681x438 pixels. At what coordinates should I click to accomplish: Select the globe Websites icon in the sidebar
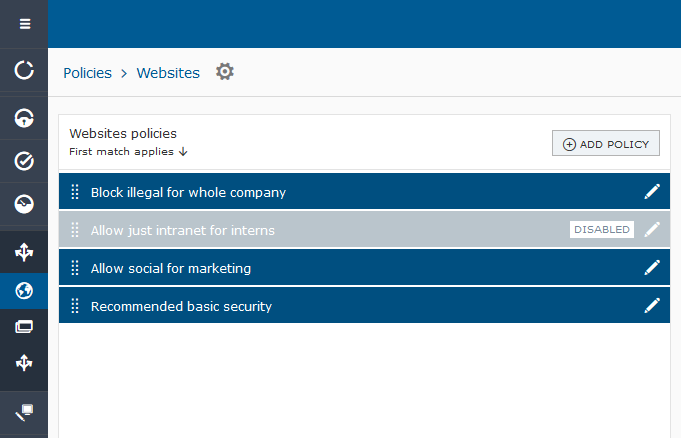click(x=24, y=291)
